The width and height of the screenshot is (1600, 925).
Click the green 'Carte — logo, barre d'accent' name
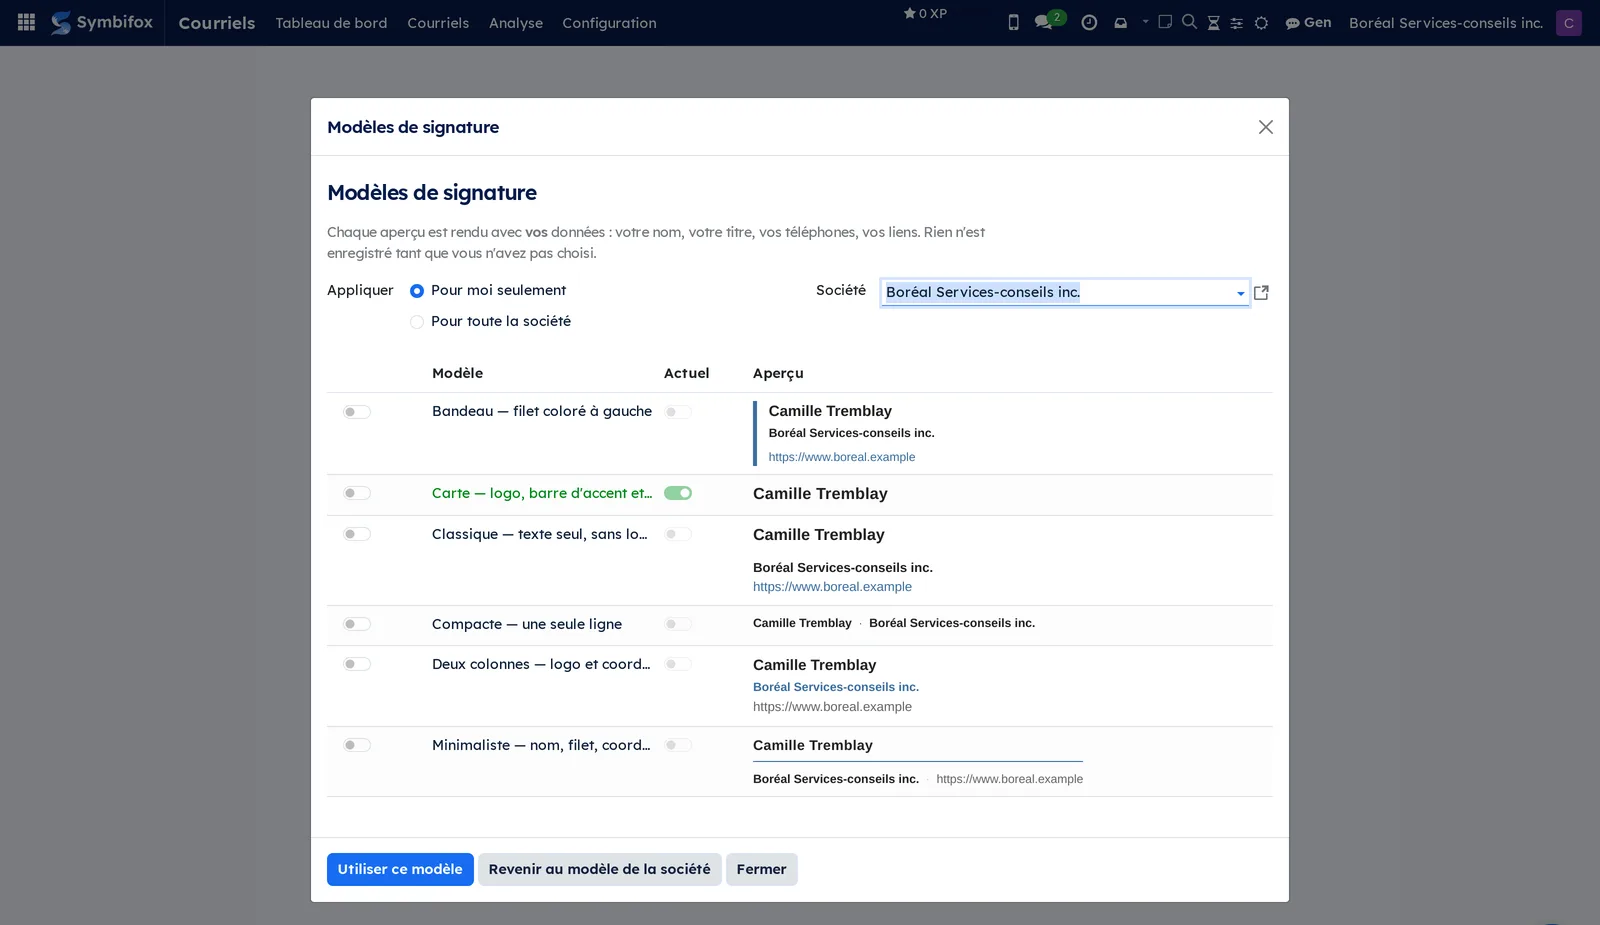coord(542,493)
